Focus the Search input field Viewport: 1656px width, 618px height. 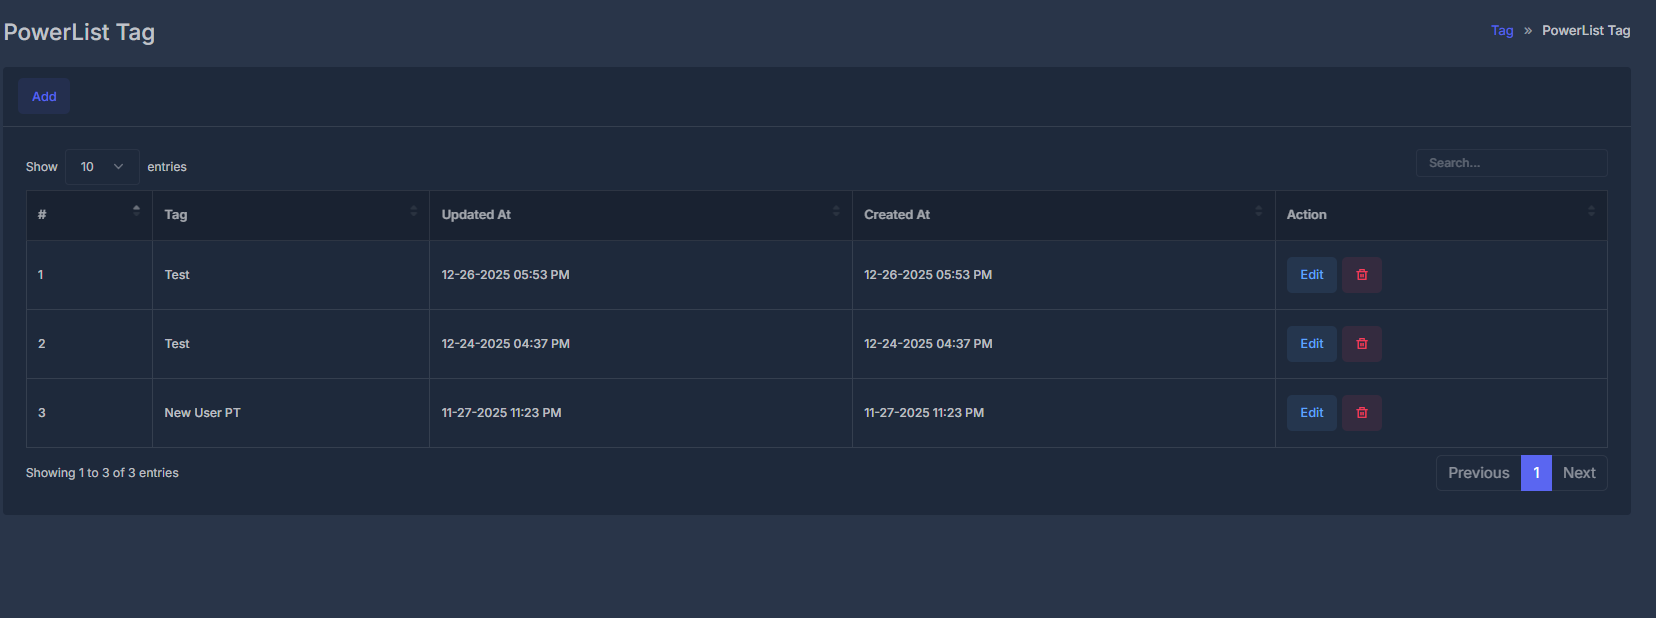(1511, 163)
